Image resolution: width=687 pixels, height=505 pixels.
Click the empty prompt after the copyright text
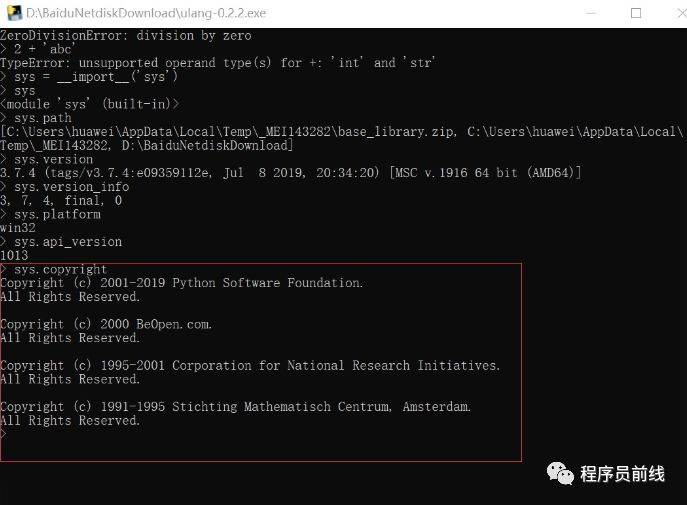[x=4, y=434]
